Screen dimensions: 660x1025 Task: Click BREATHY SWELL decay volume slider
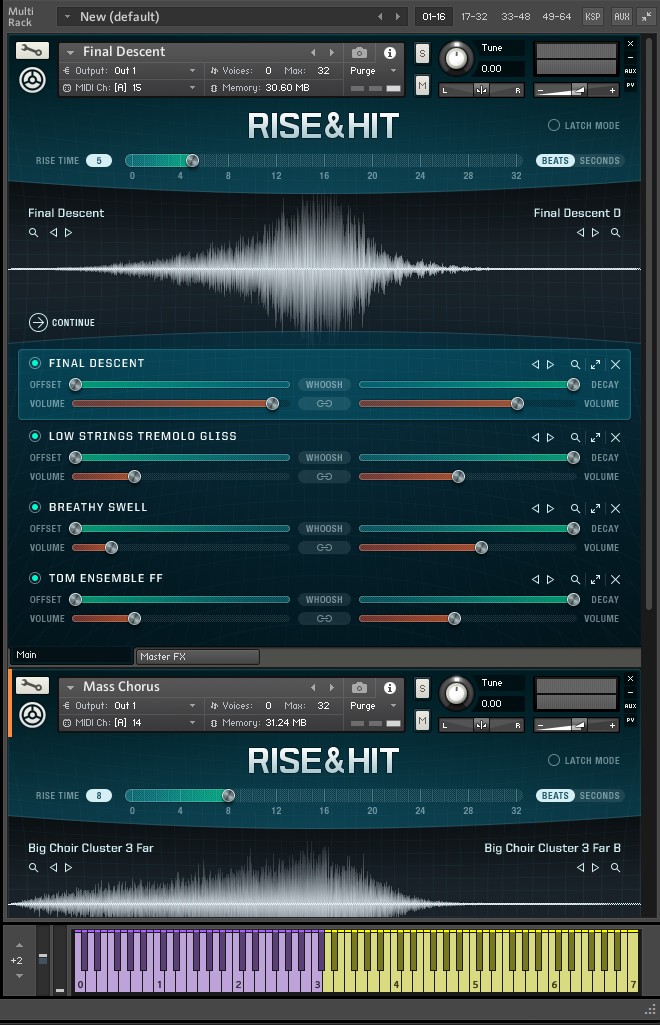pyautogui.click(x=468, y=547)
